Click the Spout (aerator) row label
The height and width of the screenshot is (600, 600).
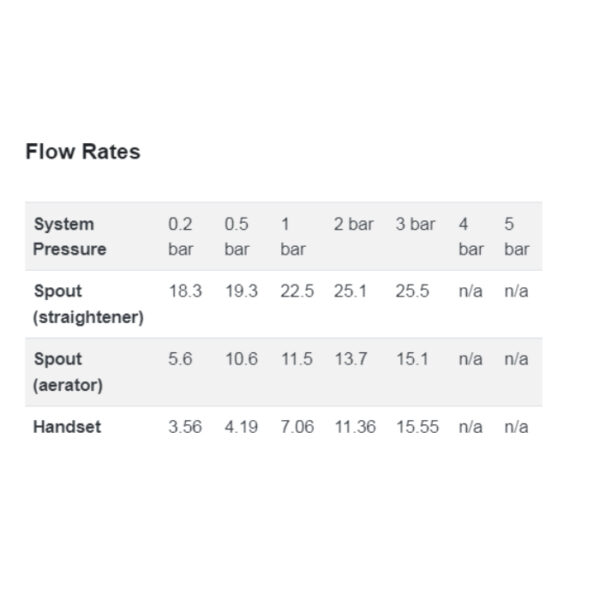tap(68, 372)
